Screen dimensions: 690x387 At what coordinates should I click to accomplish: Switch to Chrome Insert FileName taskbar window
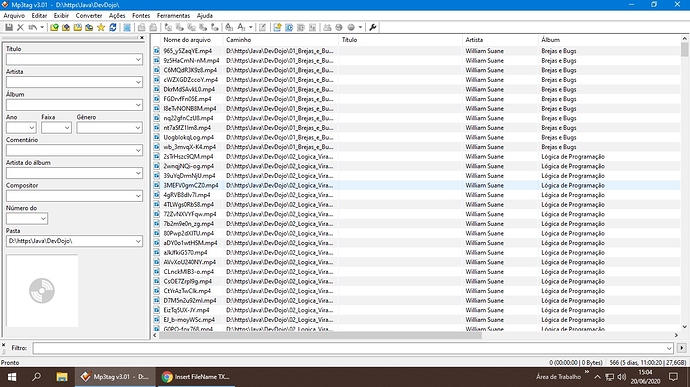tap(196, 377)
